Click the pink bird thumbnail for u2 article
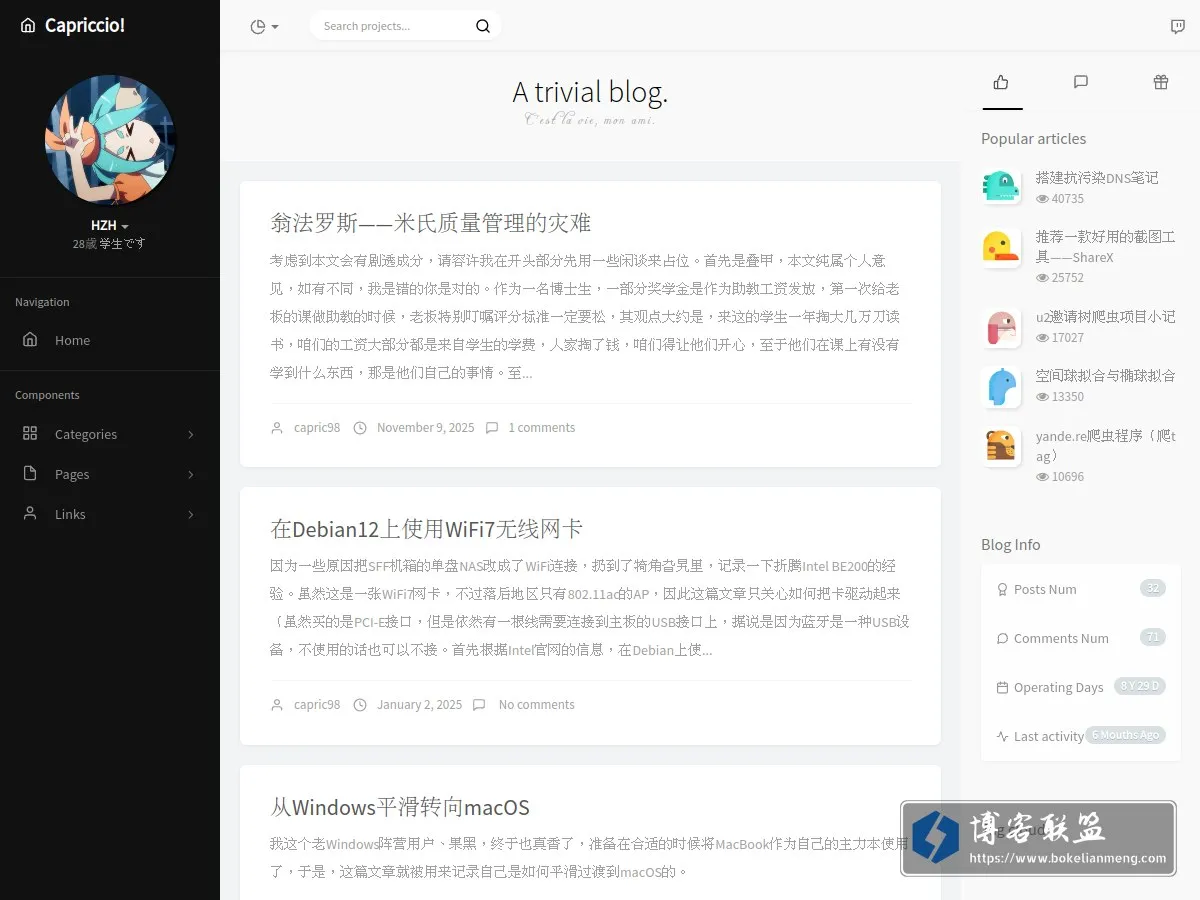The width and height of the screenshot is (1200, 900). pos(1001,328)
